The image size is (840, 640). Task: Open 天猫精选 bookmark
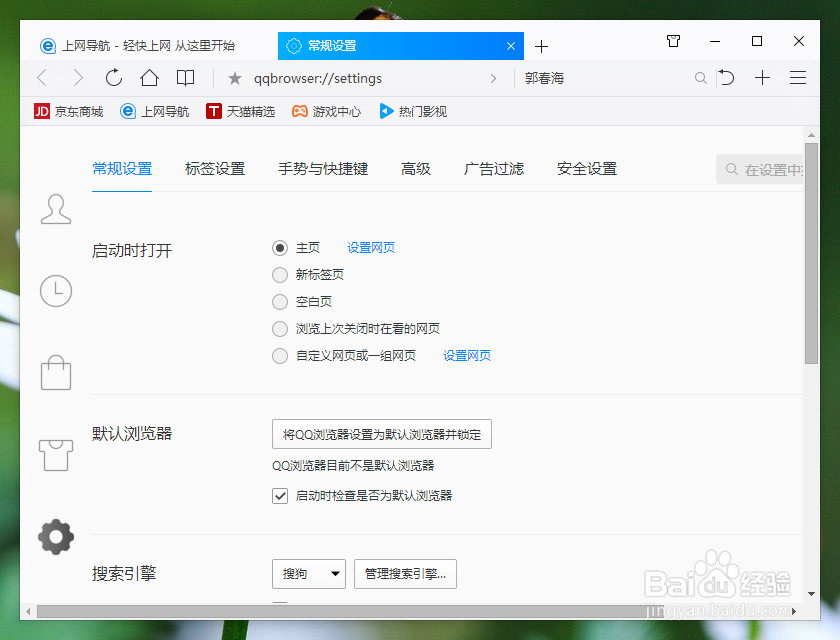240,111
